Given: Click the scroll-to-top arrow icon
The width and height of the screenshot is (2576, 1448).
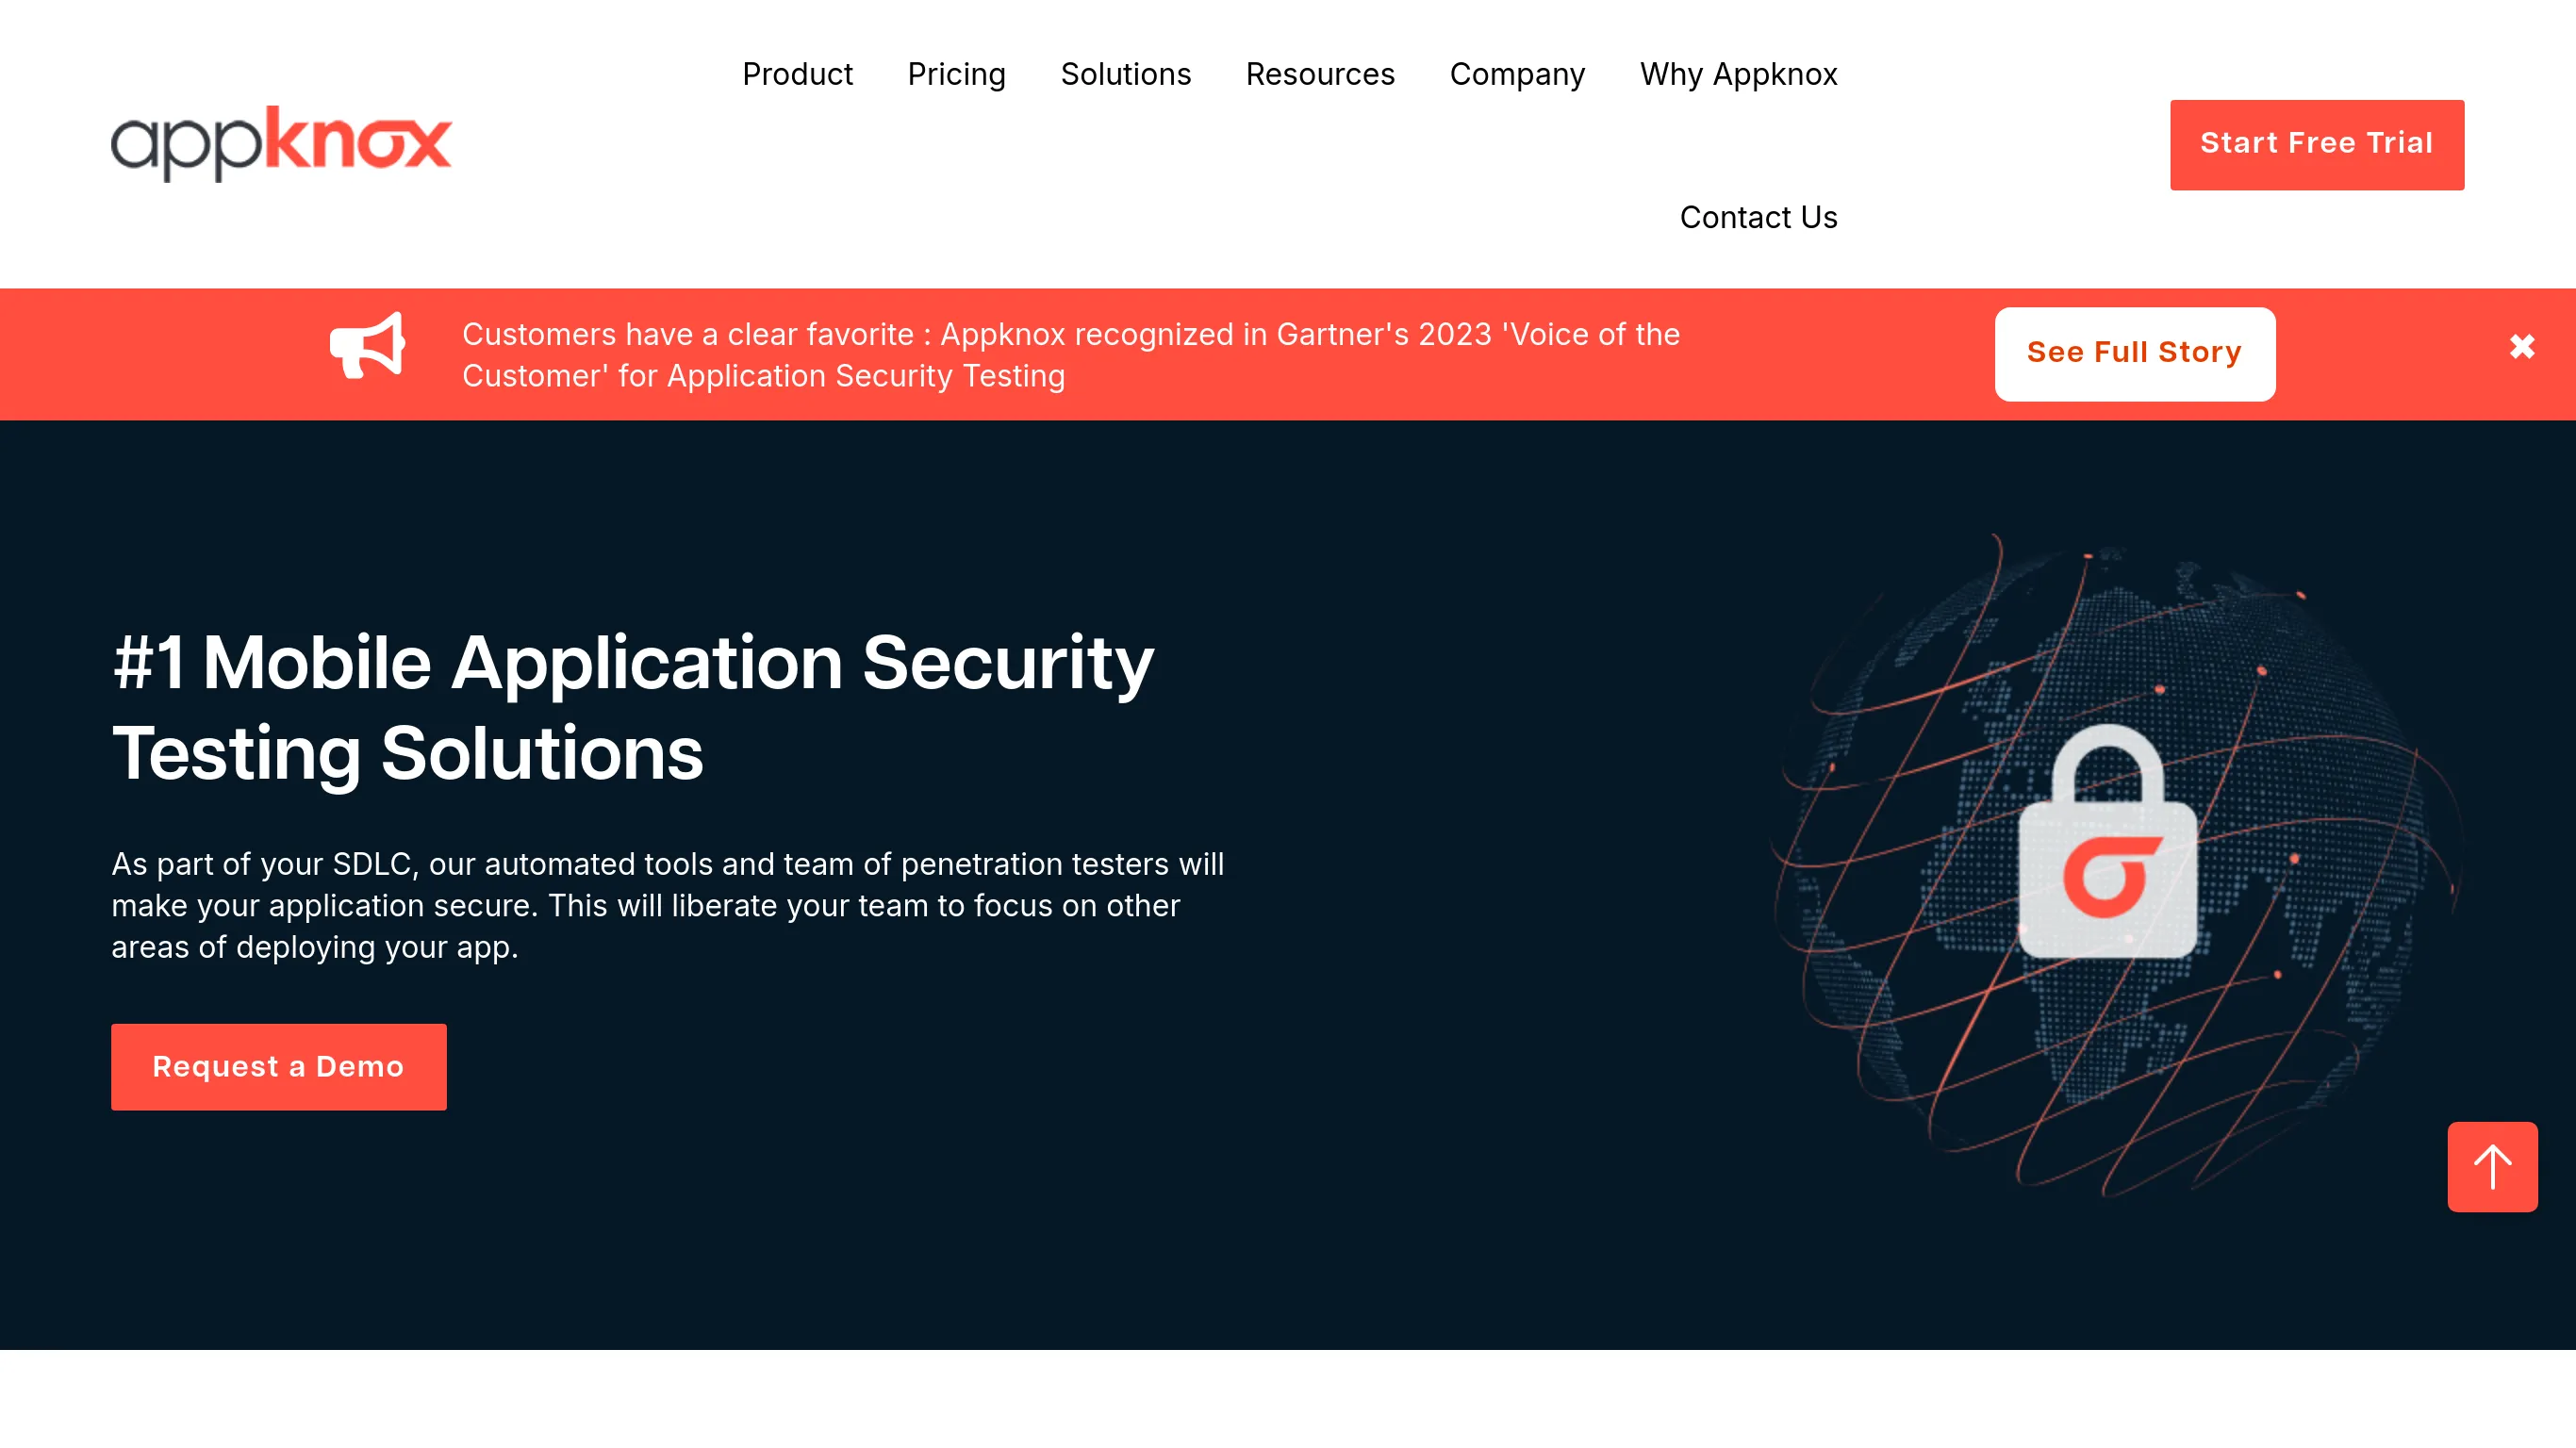Looking at the screenshot, I should point(2493,1167).
